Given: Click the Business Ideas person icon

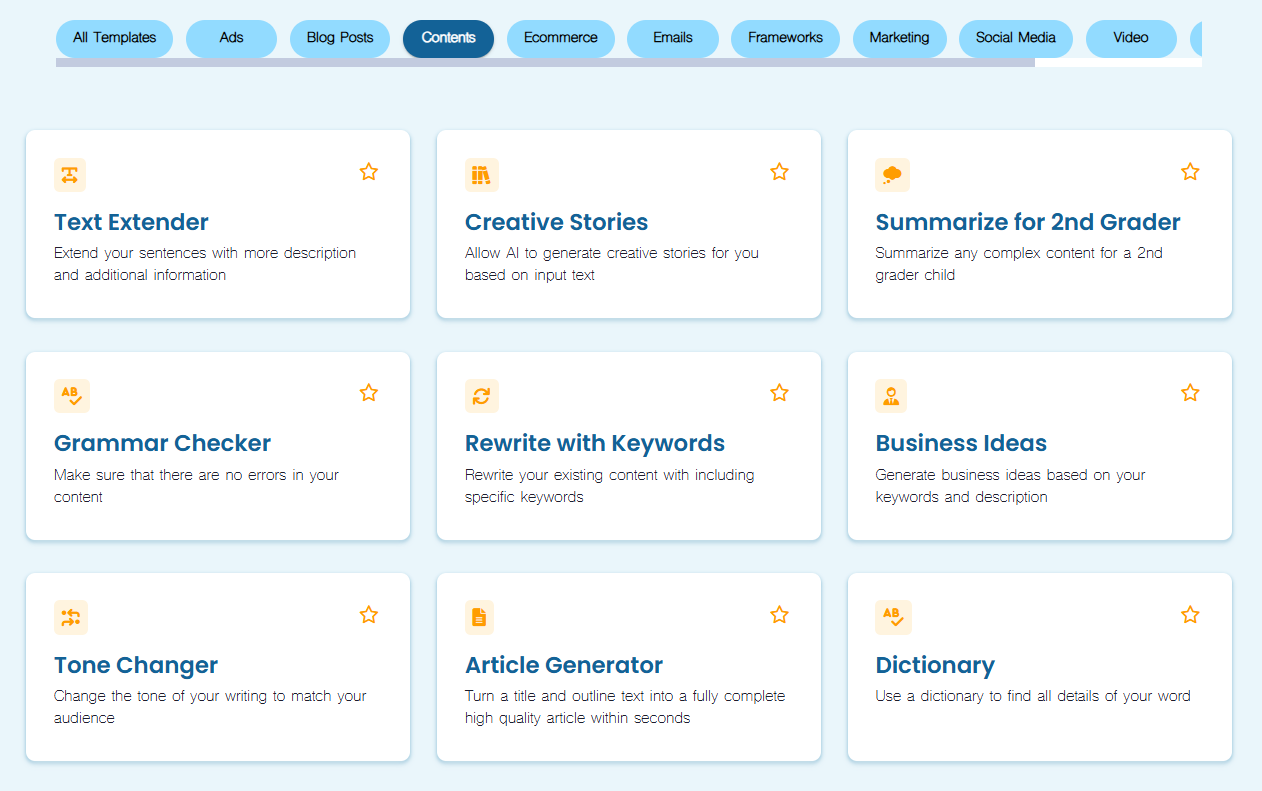Looking at the screenshot, I should coord(891,396).
